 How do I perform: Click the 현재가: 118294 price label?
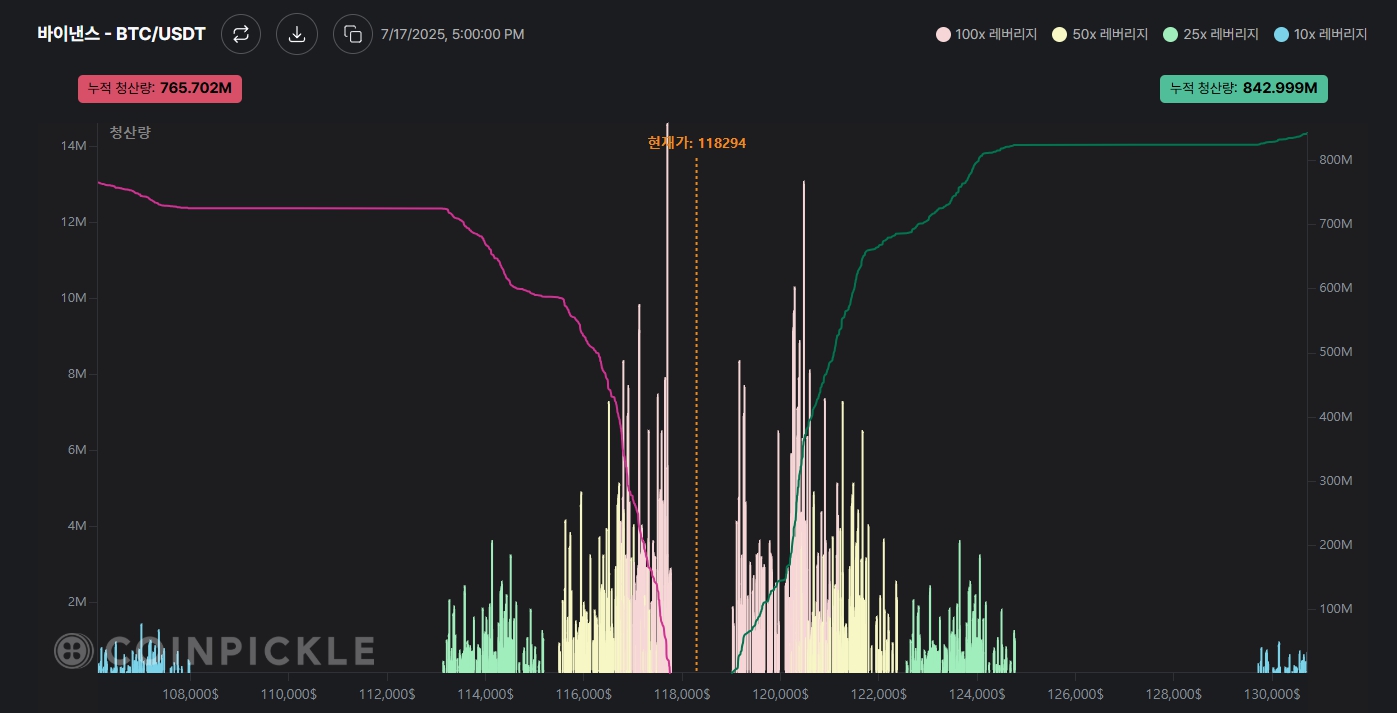coord(697,143)
